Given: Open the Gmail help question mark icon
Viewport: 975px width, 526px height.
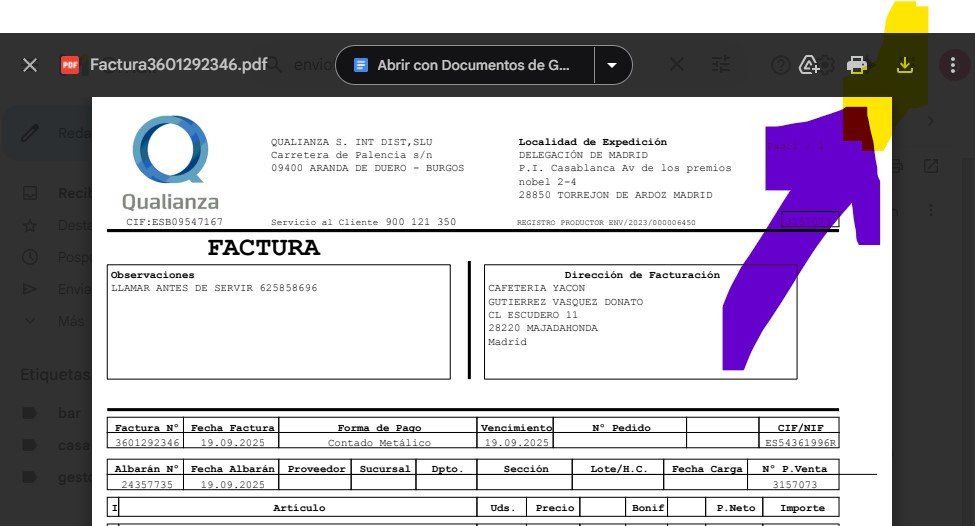Looking at the screenshot, I should (x=781, y=66).
